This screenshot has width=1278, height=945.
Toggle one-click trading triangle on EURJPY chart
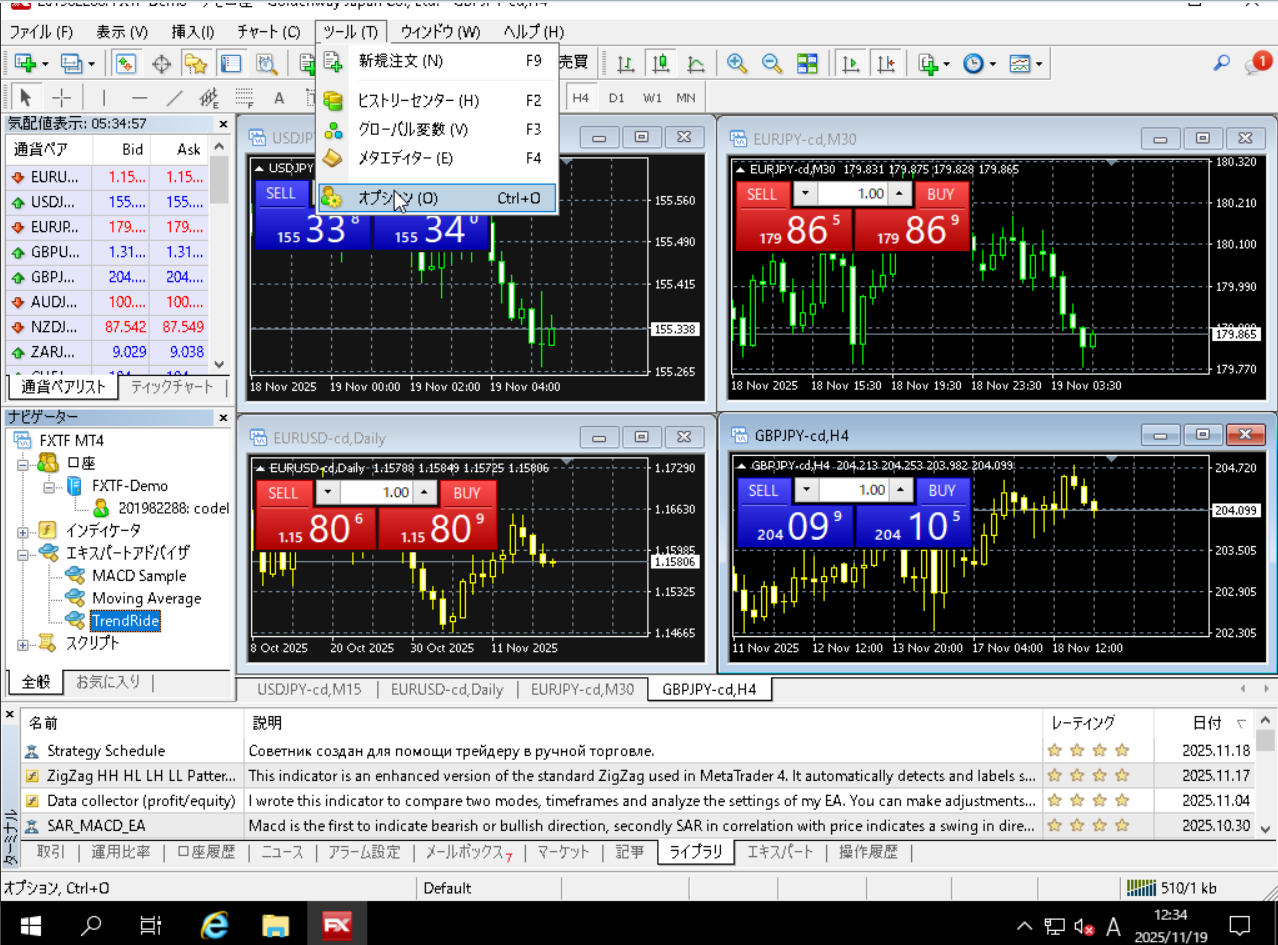pos(741,169)
